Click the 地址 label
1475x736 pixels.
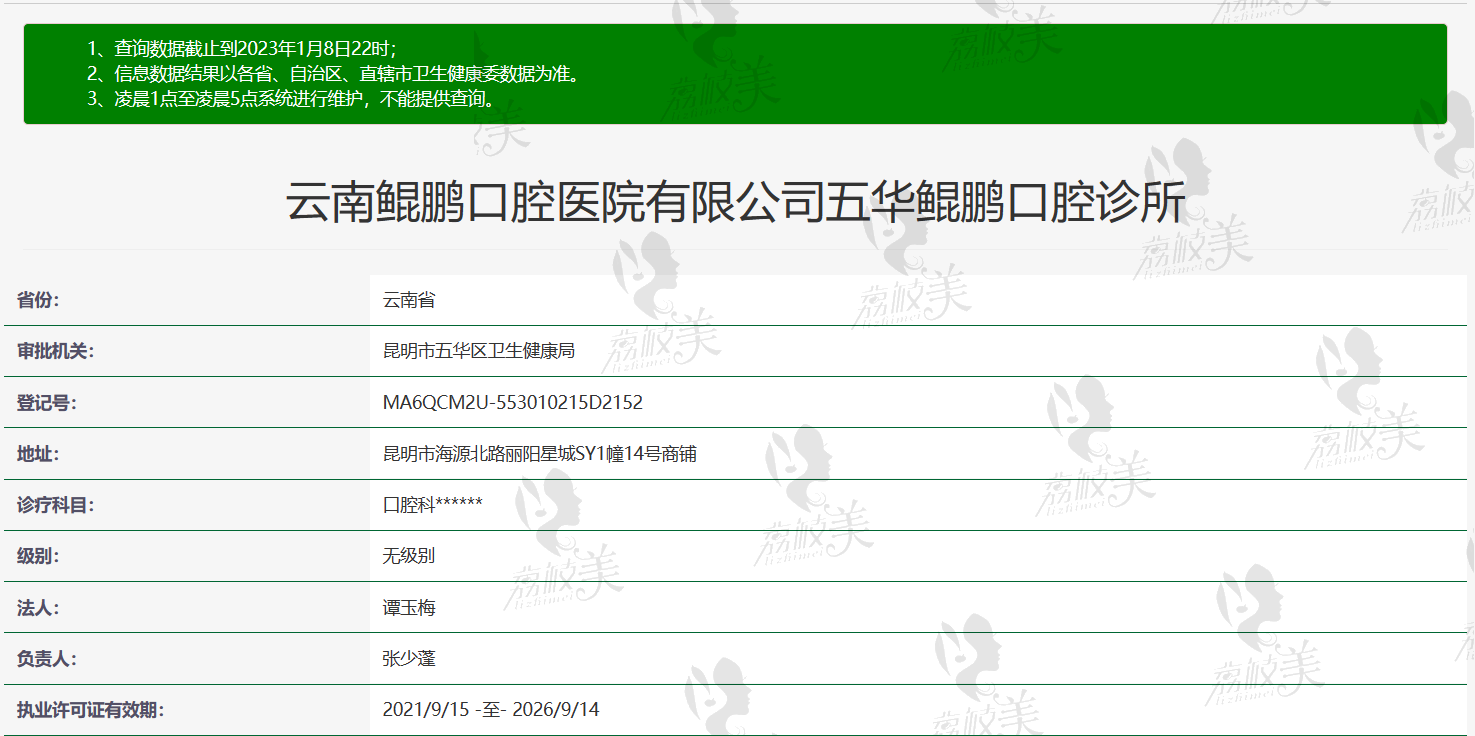click(x=38, y=454)
